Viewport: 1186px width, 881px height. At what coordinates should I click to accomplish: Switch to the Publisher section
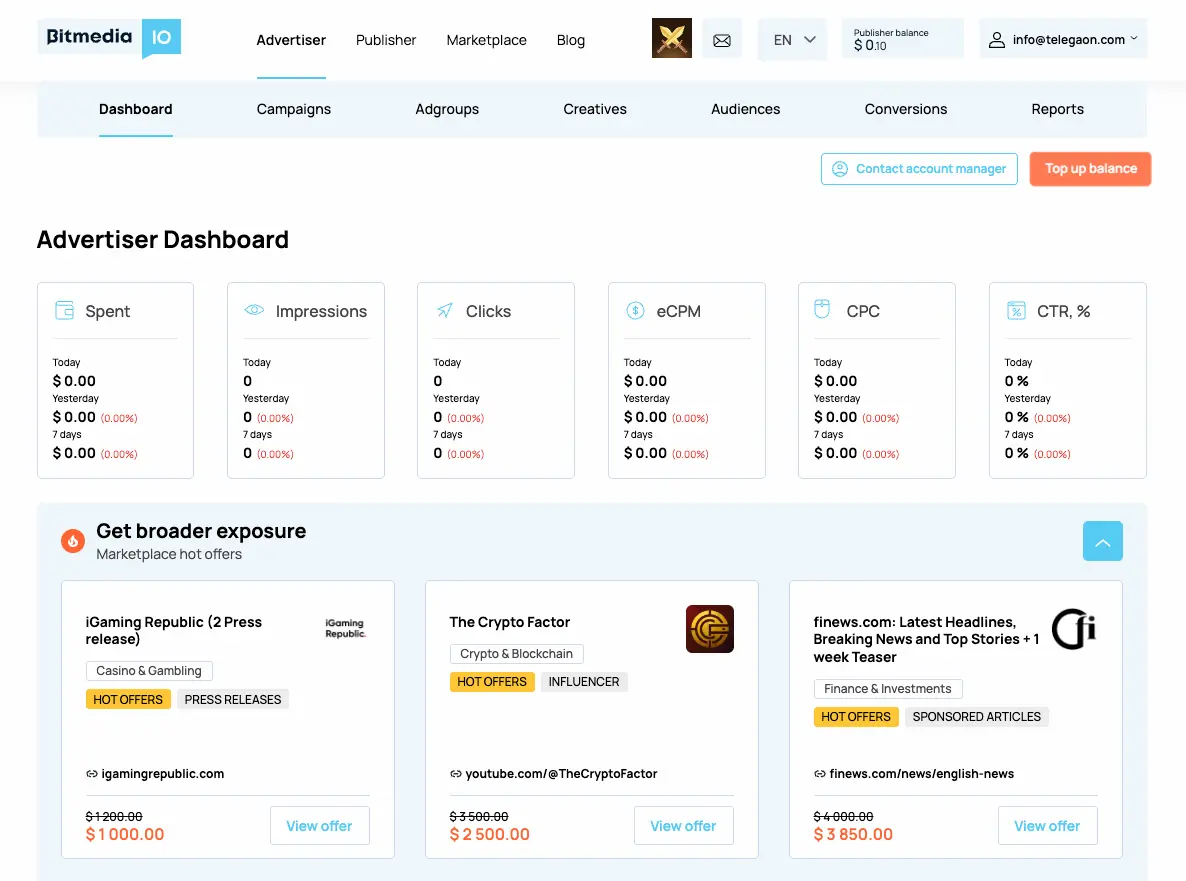(386, 40)
